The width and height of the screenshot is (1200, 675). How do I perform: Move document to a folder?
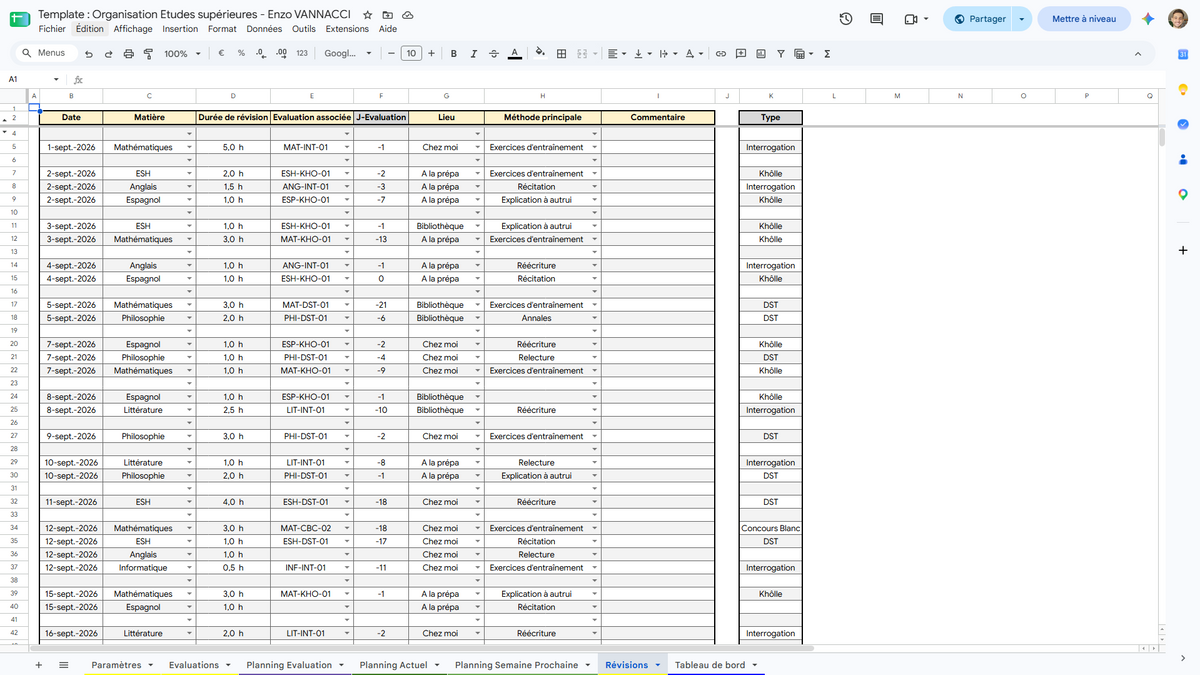(x=388, y=16)
